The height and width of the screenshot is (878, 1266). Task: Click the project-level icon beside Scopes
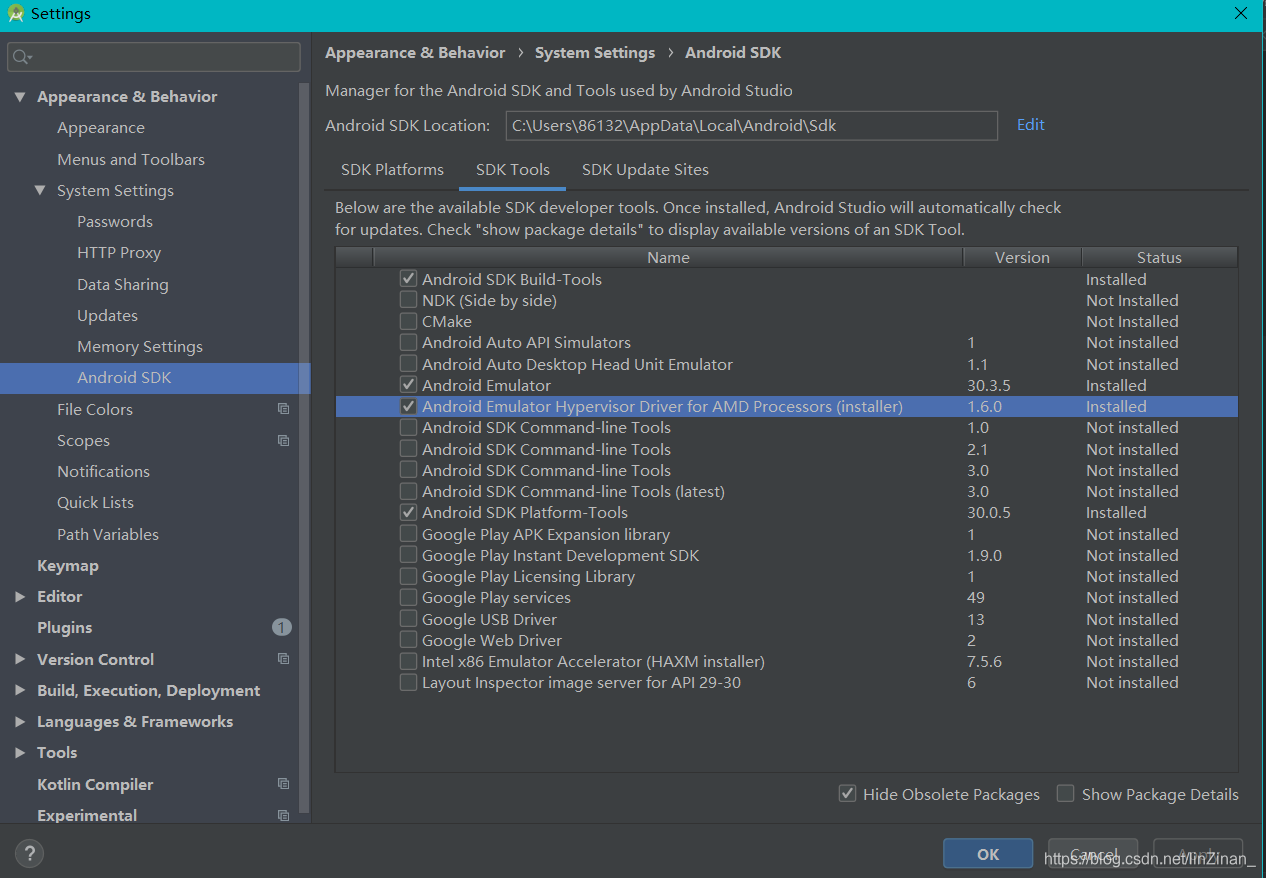283,440
